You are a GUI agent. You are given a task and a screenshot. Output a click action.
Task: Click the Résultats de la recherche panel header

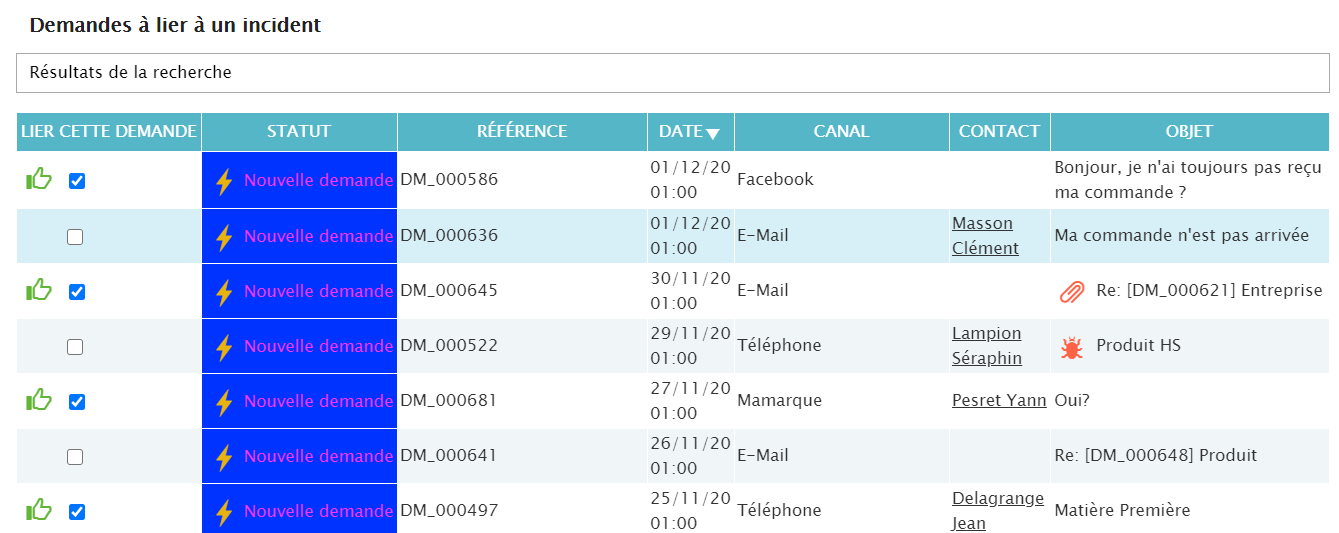672,73
